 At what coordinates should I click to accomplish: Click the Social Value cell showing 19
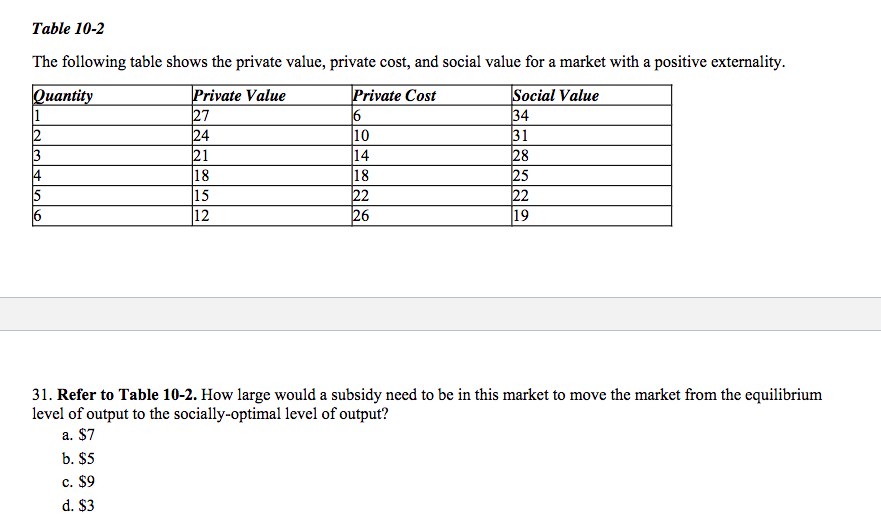point(520,217)
